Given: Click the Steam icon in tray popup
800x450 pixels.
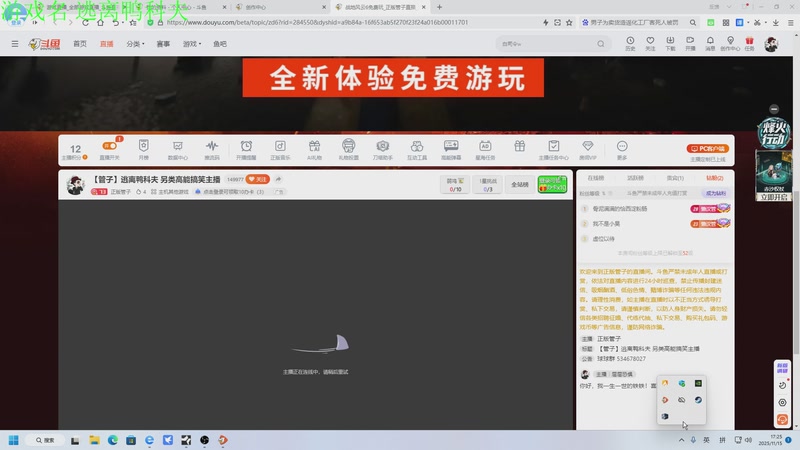Looking at the screenshot, I should coord(698,400).
